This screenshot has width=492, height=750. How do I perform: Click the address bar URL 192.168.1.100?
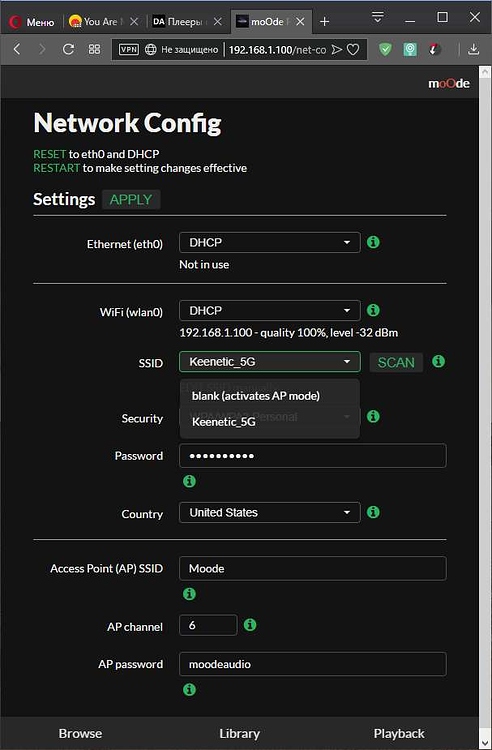277,49
